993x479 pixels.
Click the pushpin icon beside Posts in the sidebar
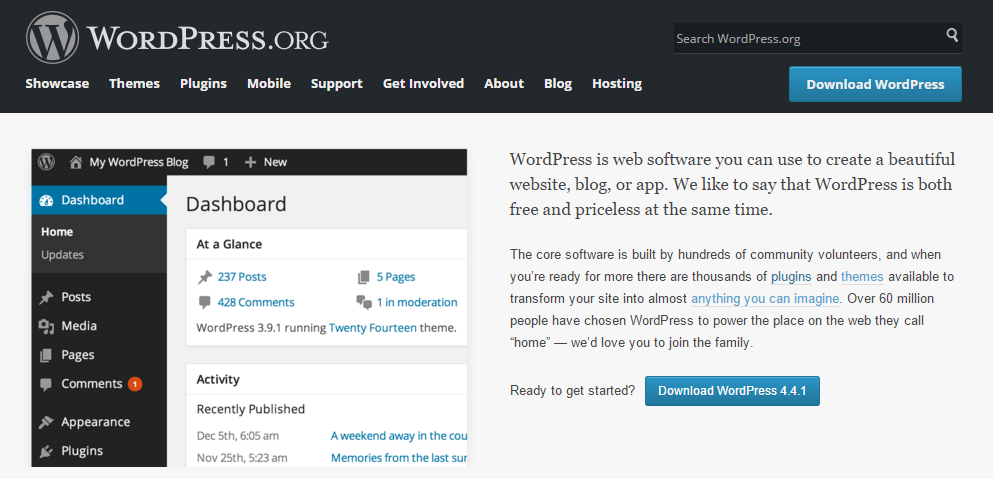(x=46, y=297)
